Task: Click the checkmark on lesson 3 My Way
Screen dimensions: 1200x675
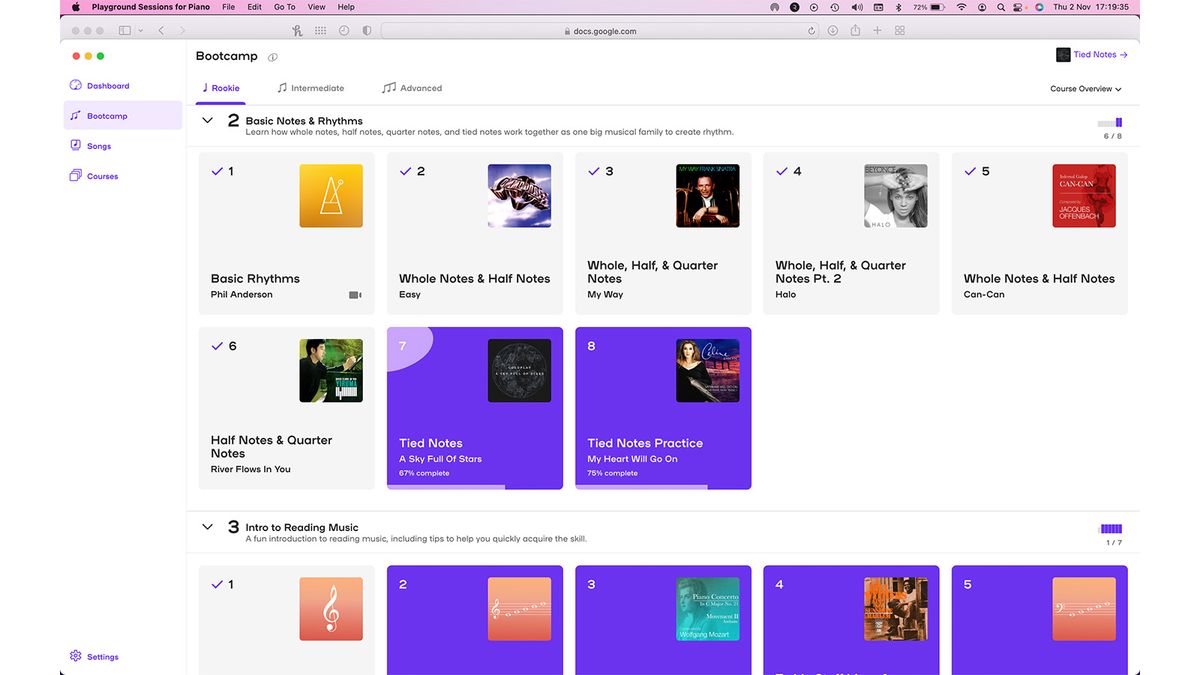Action: (593, 171)
